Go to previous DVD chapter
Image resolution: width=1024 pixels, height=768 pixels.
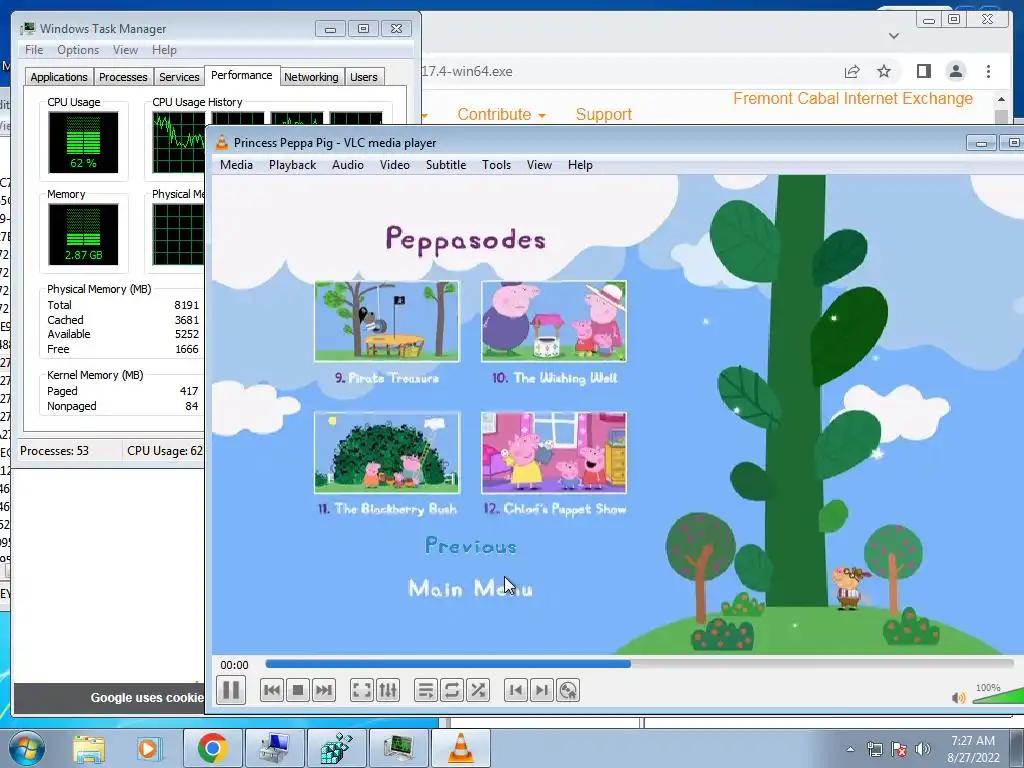point(516,690)
